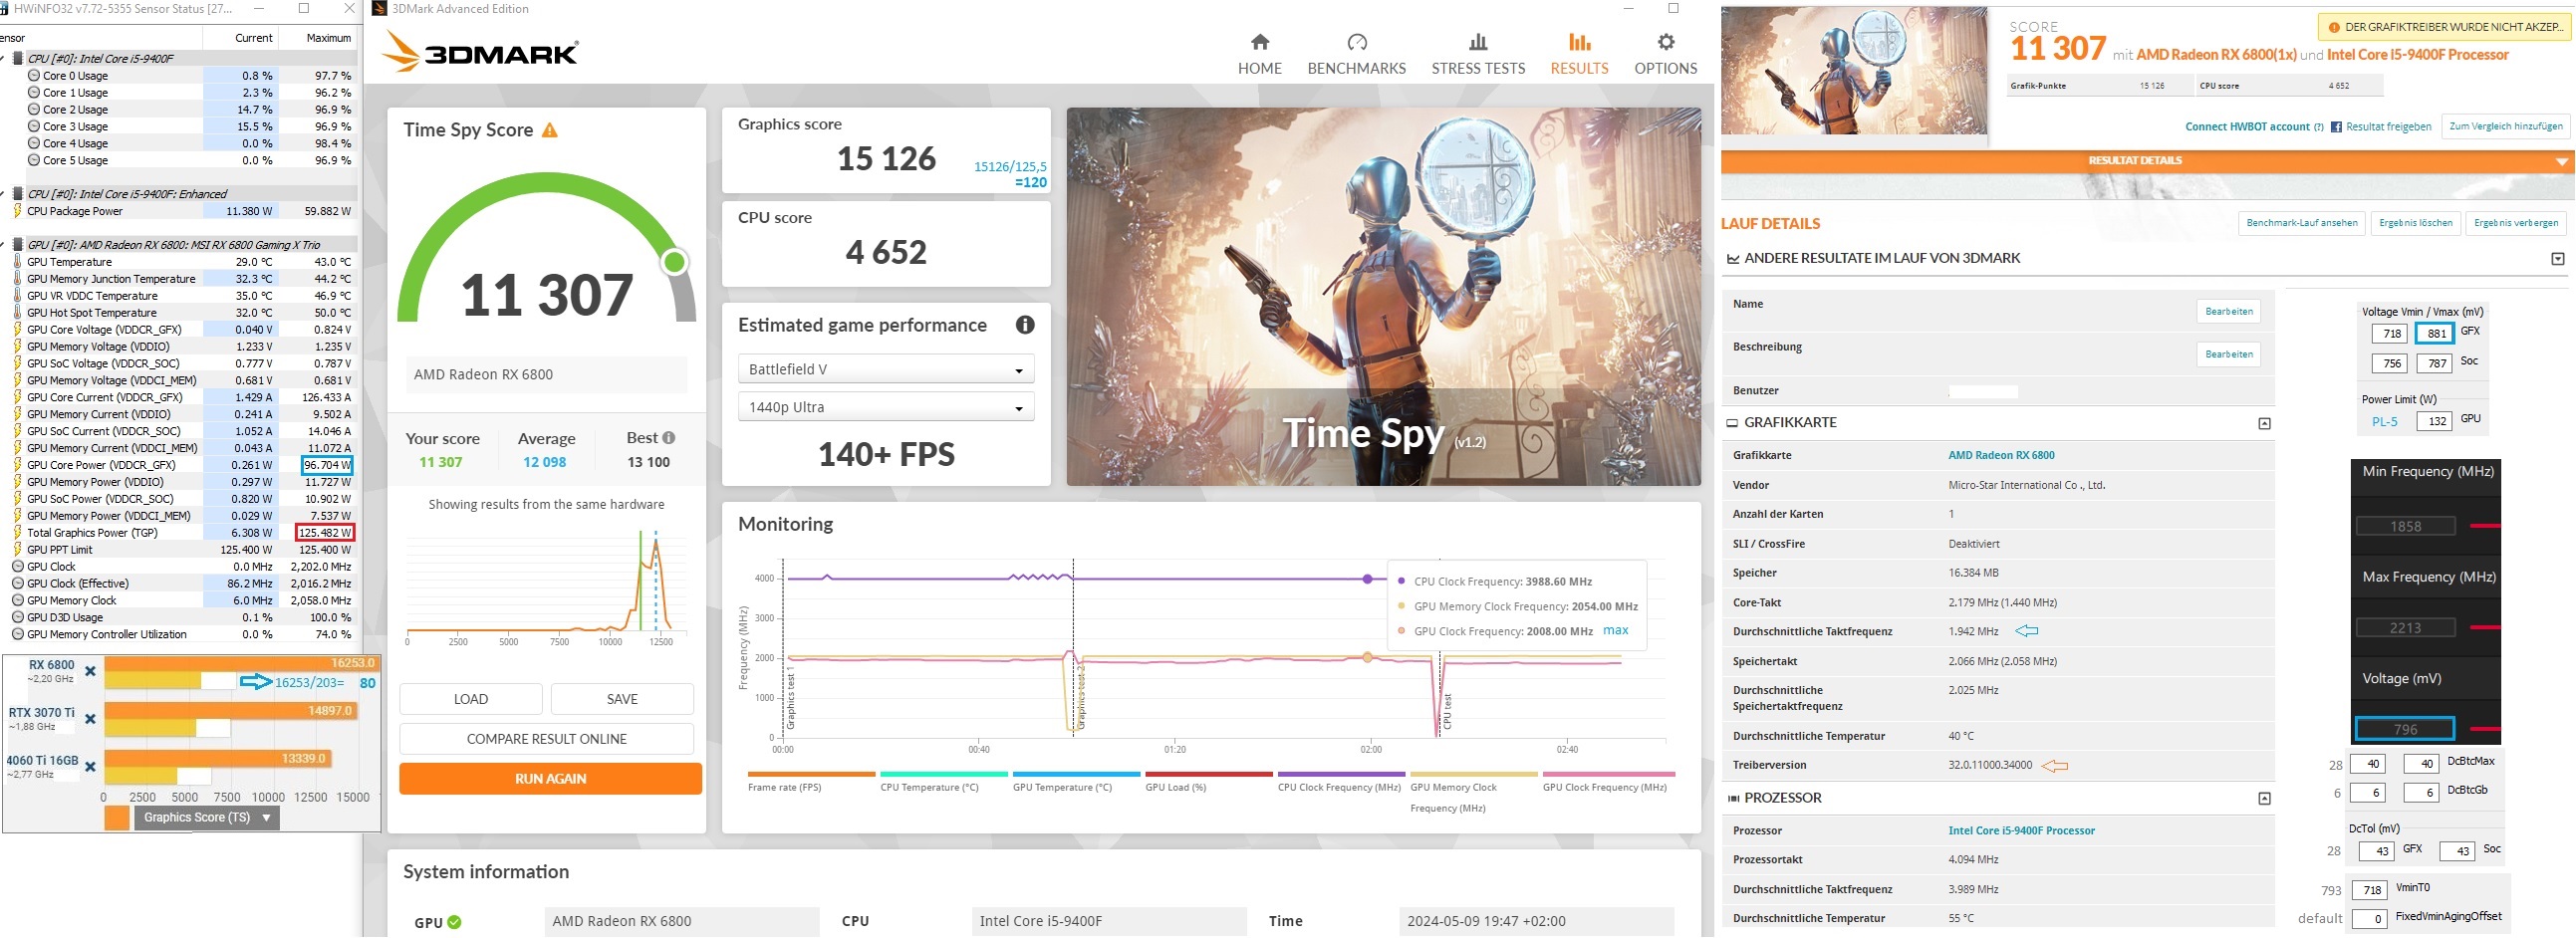
Task: Click the warning icon in the Grafiktreiber banner
Action: click(x=2334, y=28)
